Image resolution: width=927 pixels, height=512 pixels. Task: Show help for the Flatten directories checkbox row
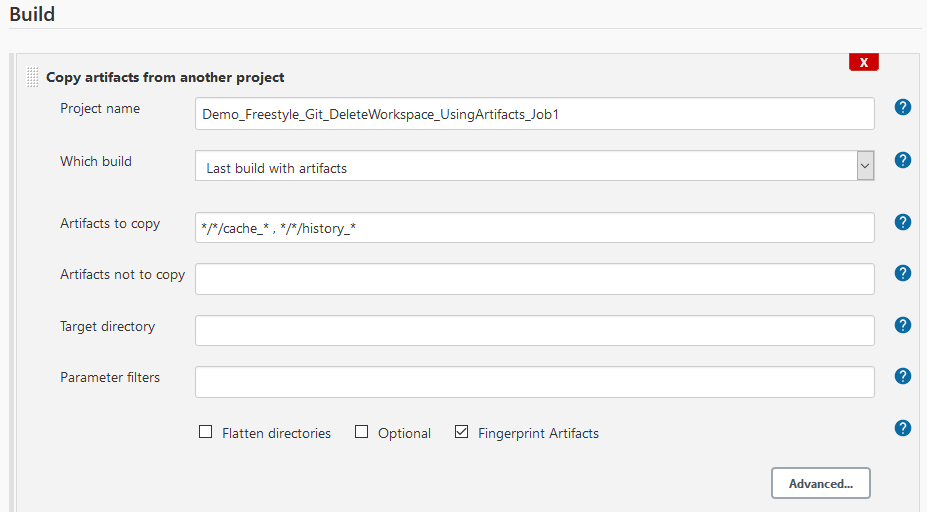903,428
